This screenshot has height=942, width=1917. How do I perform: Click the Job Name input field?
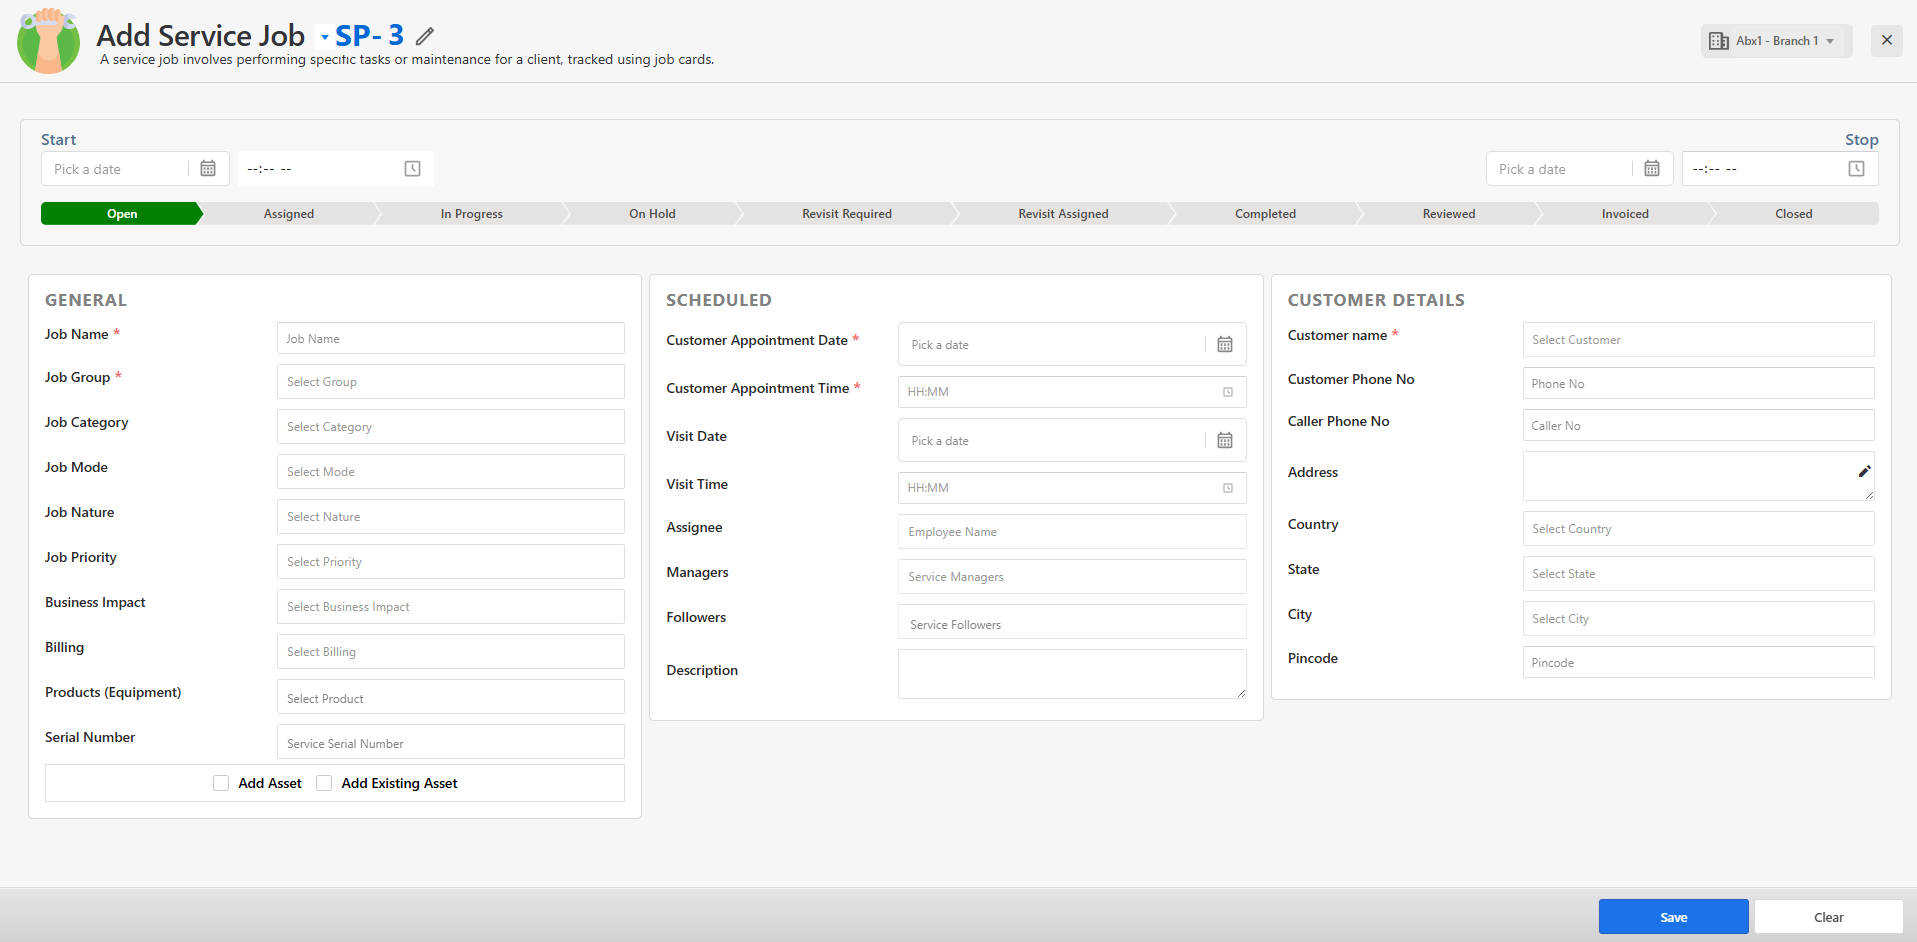click(x=450, y=339)
